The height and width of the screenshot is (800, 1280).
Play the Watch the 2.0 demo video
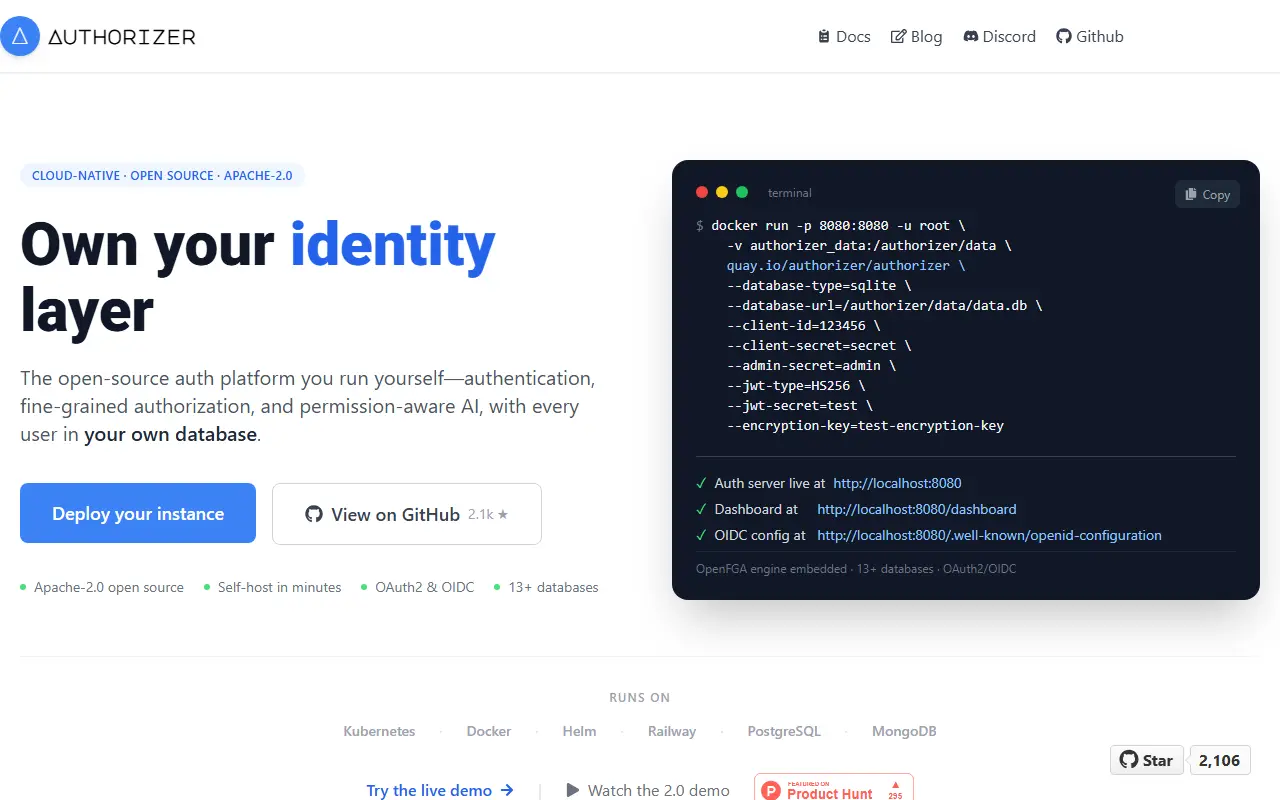click(x=648, y=790)
